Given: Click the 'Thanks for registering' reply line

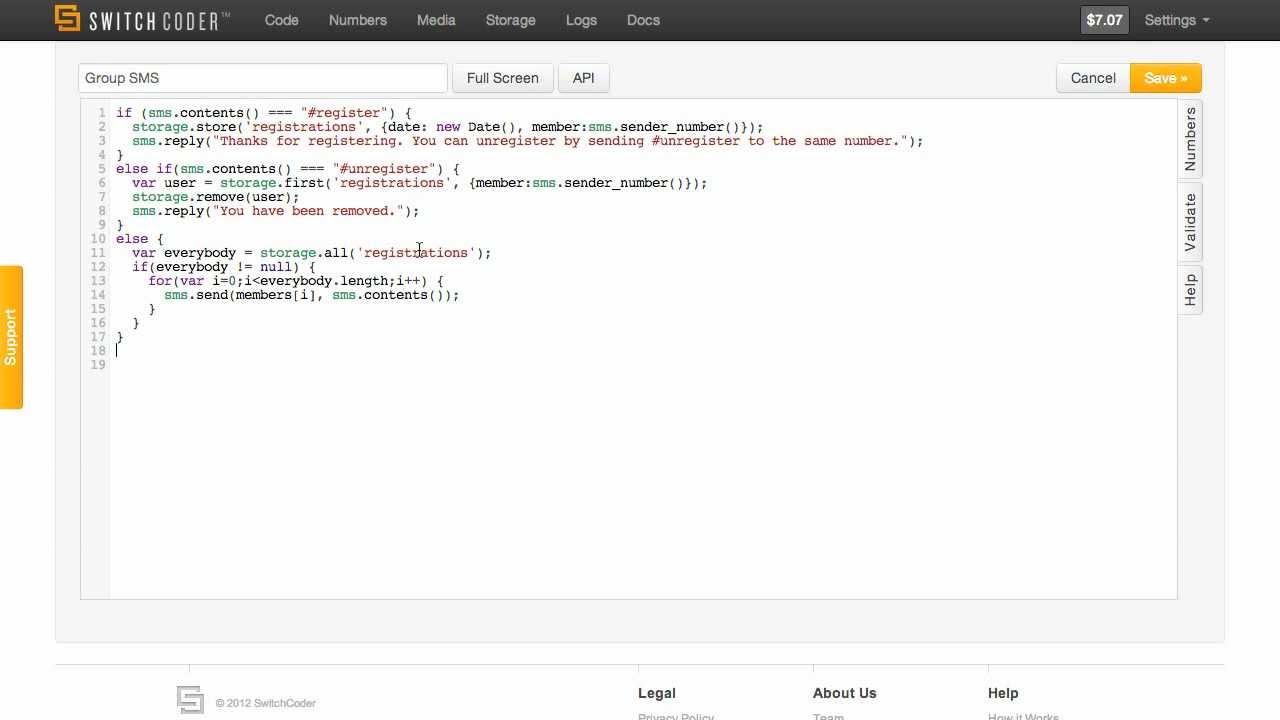Looking at the screenshot, I should 527,141.
